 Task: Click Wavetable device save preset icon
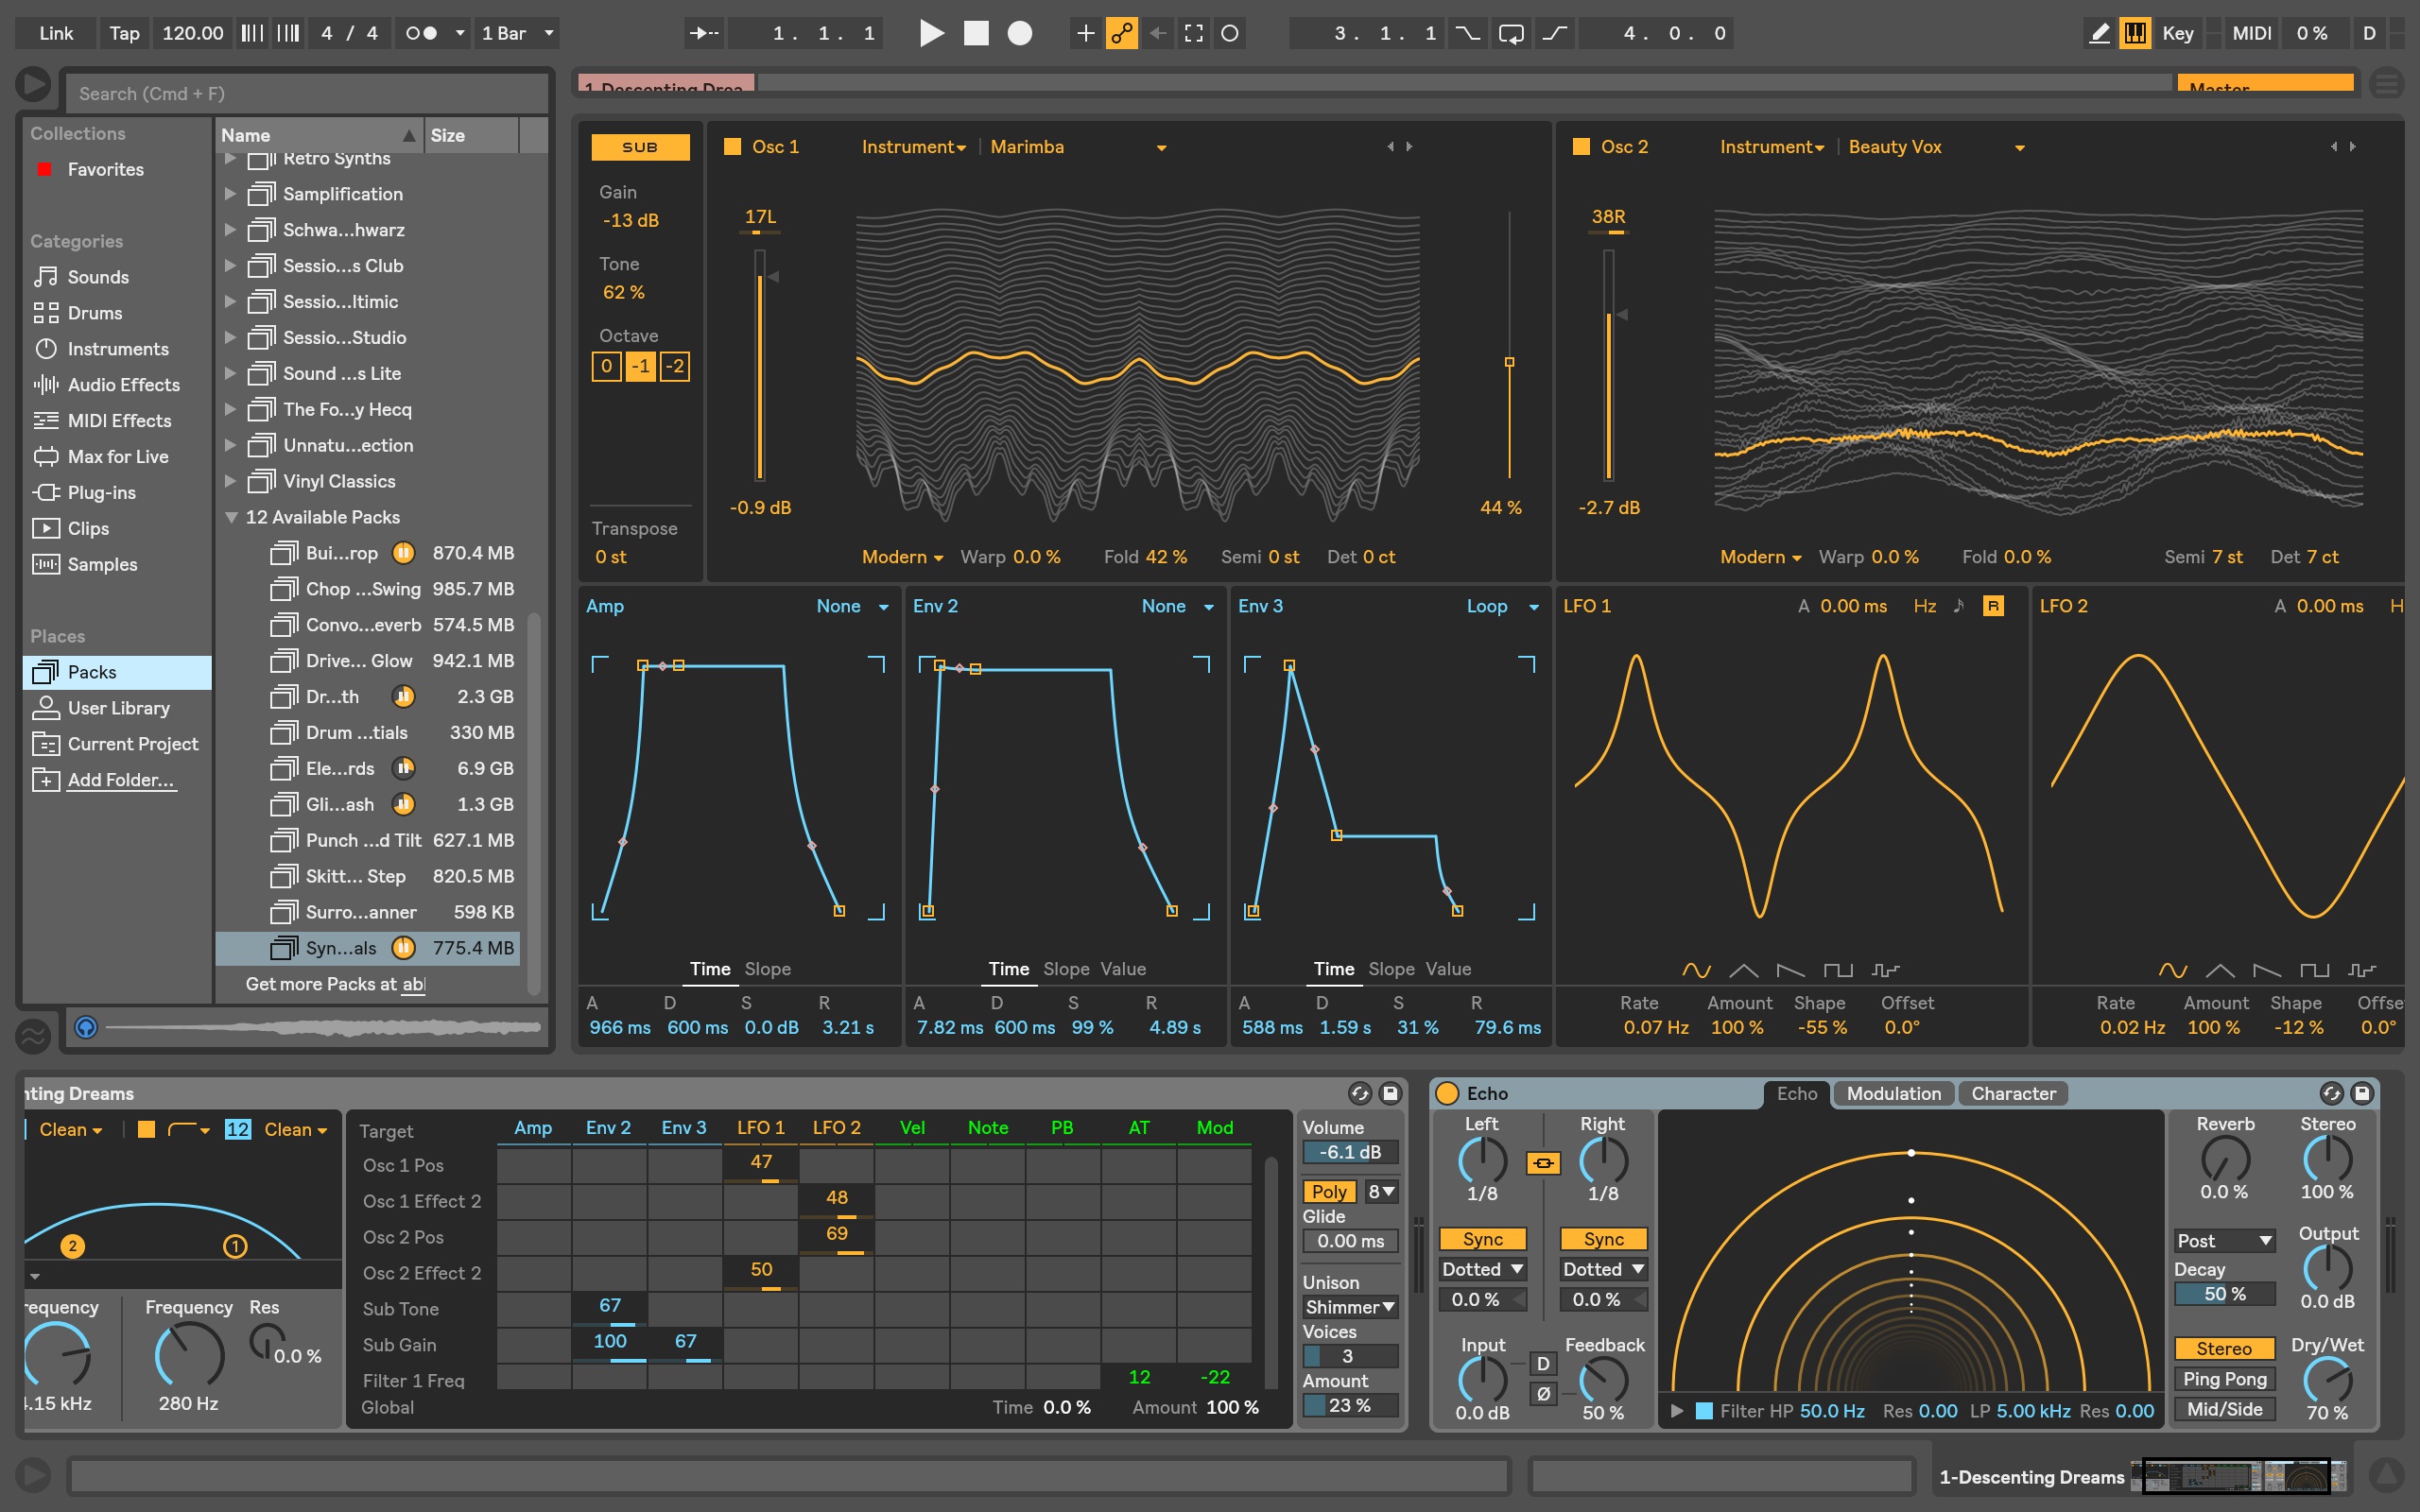[1390, 1093]
